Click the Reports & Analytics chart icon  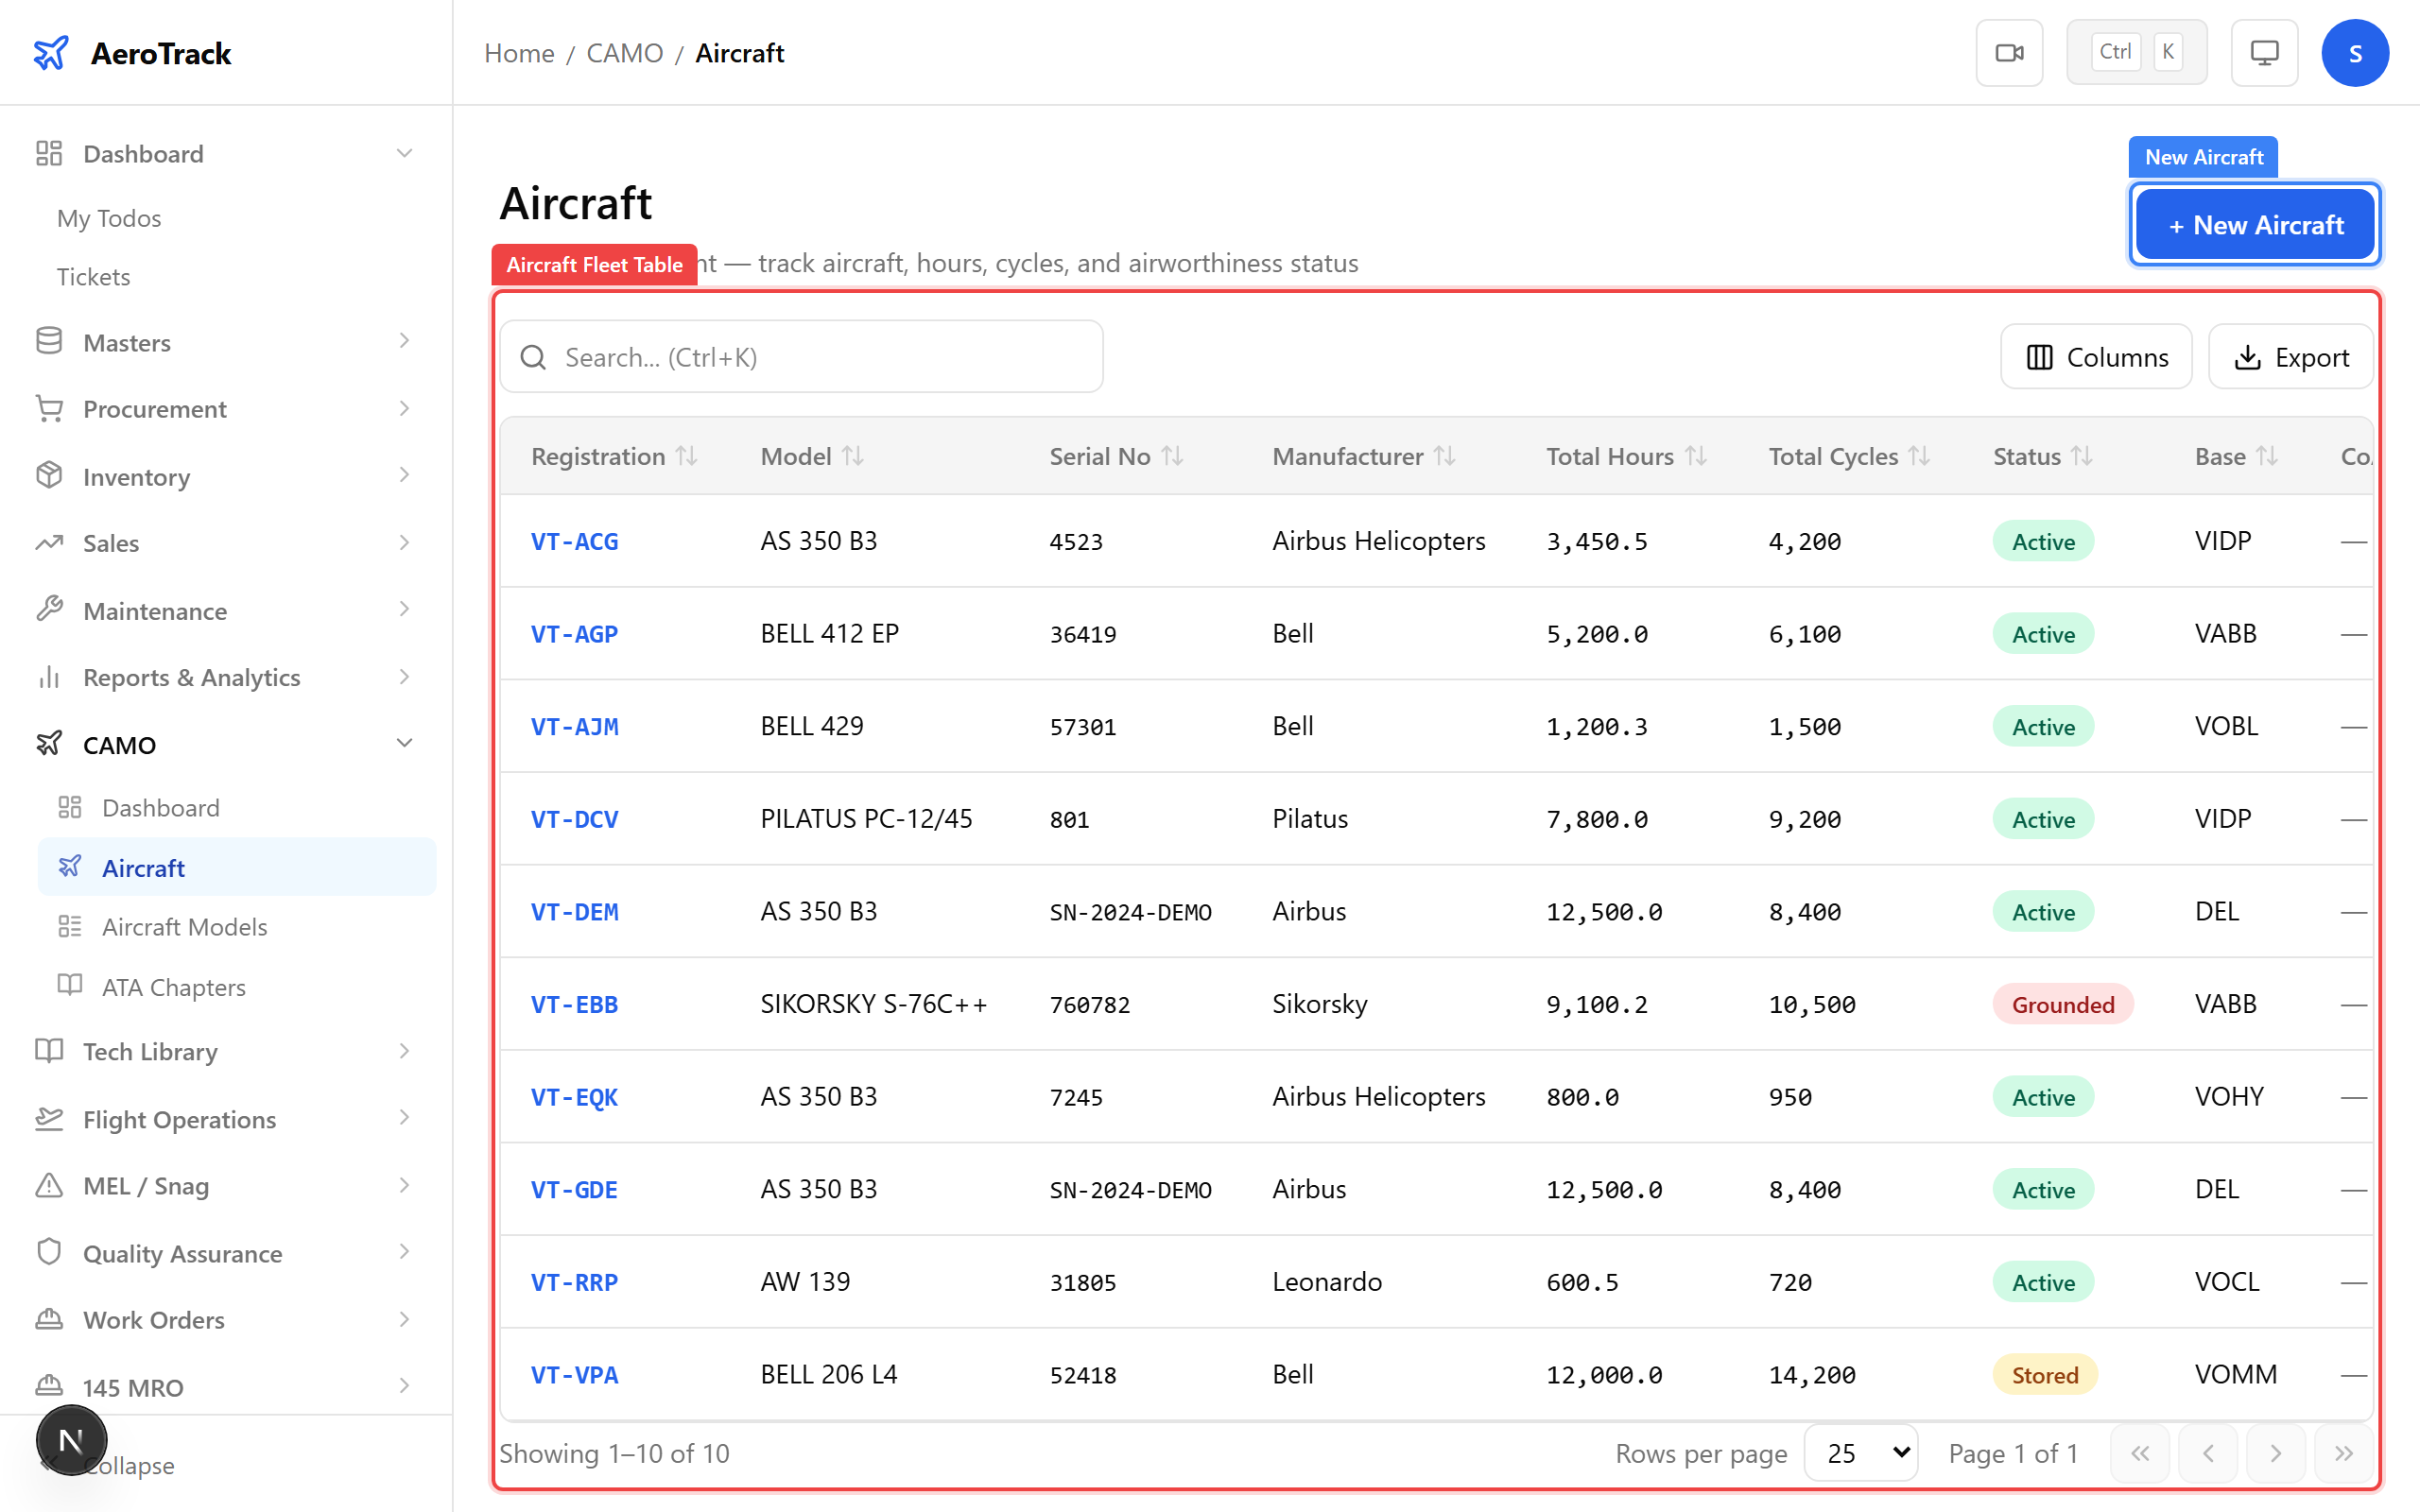coord(49,677)
